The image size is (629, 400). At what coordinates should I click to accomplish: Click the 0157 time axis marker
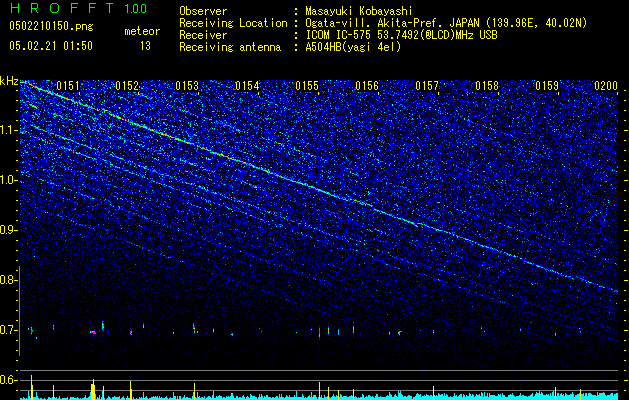[427, 86]
